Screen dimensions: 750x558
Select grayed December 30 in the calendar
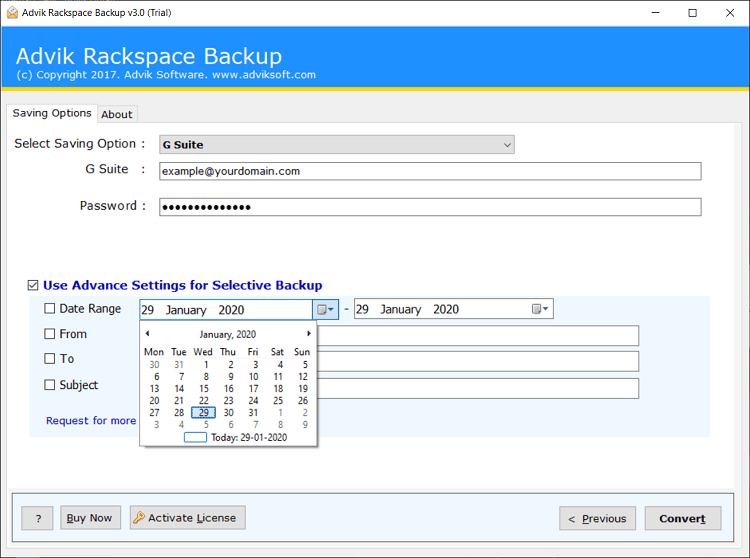[154, 365]
